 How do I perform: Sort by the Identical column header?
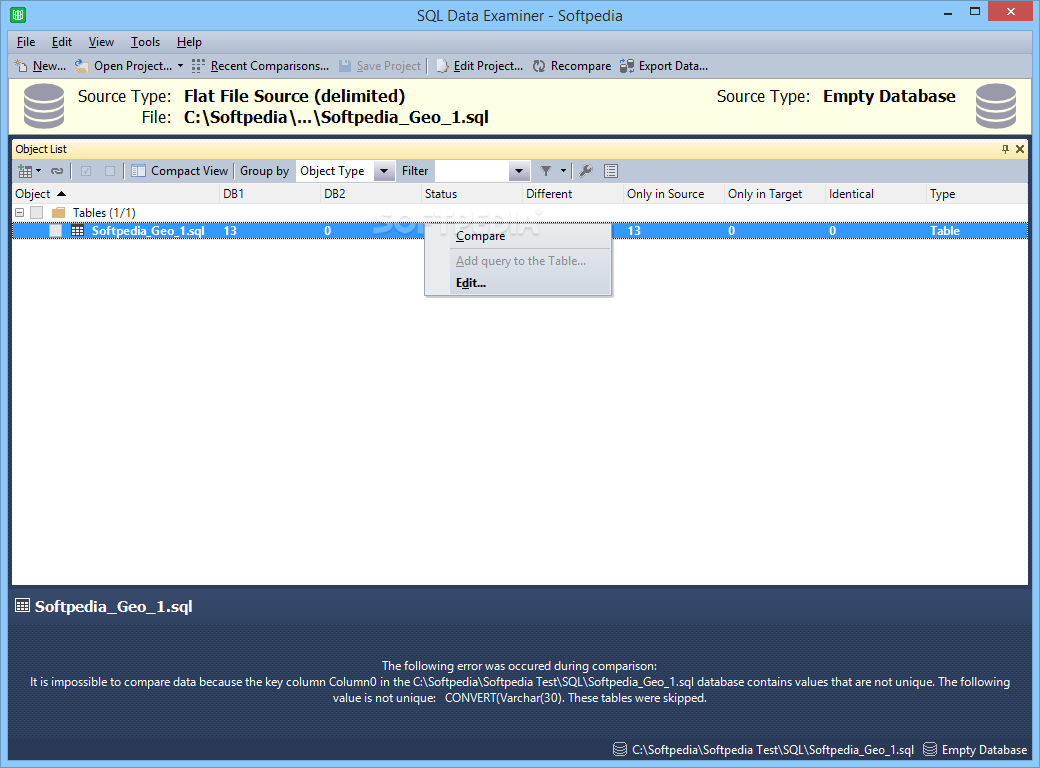(x=876, y=194)
